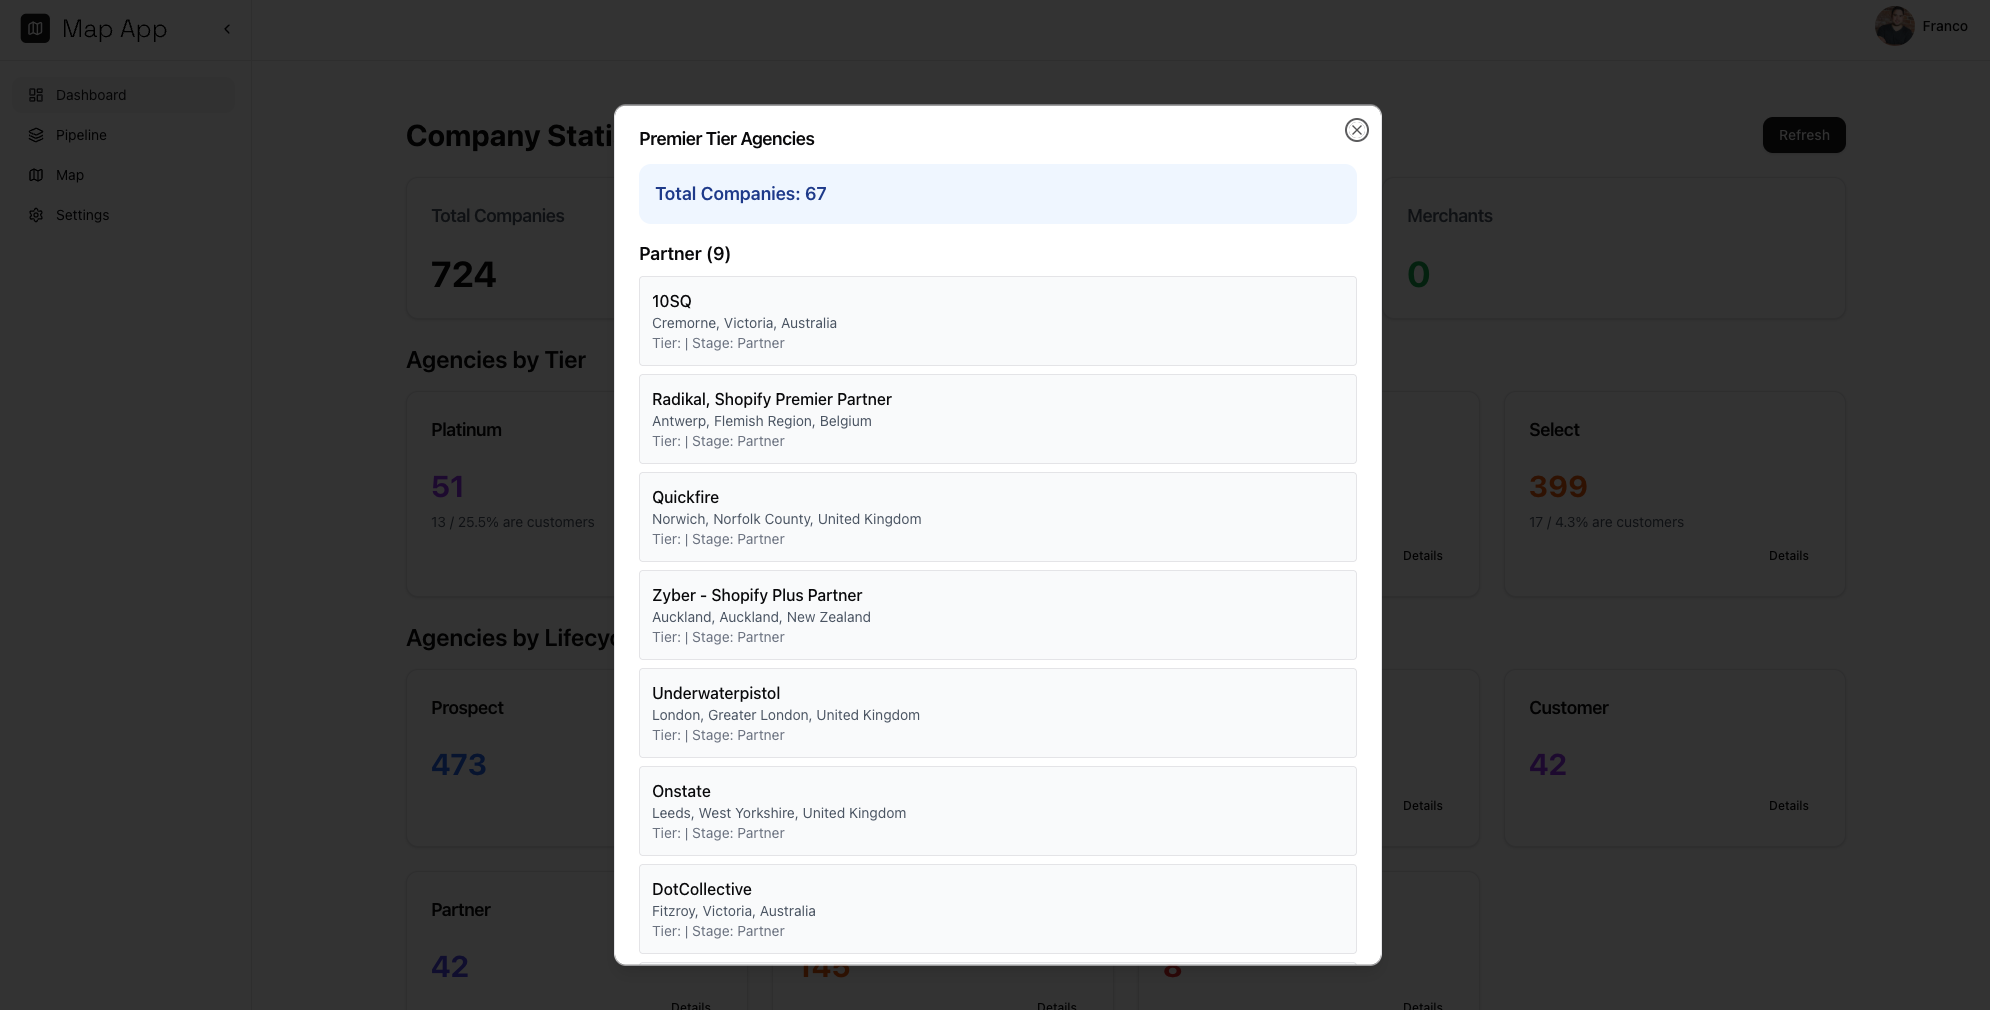Click the Refresh button

[x=1804, y=135]
